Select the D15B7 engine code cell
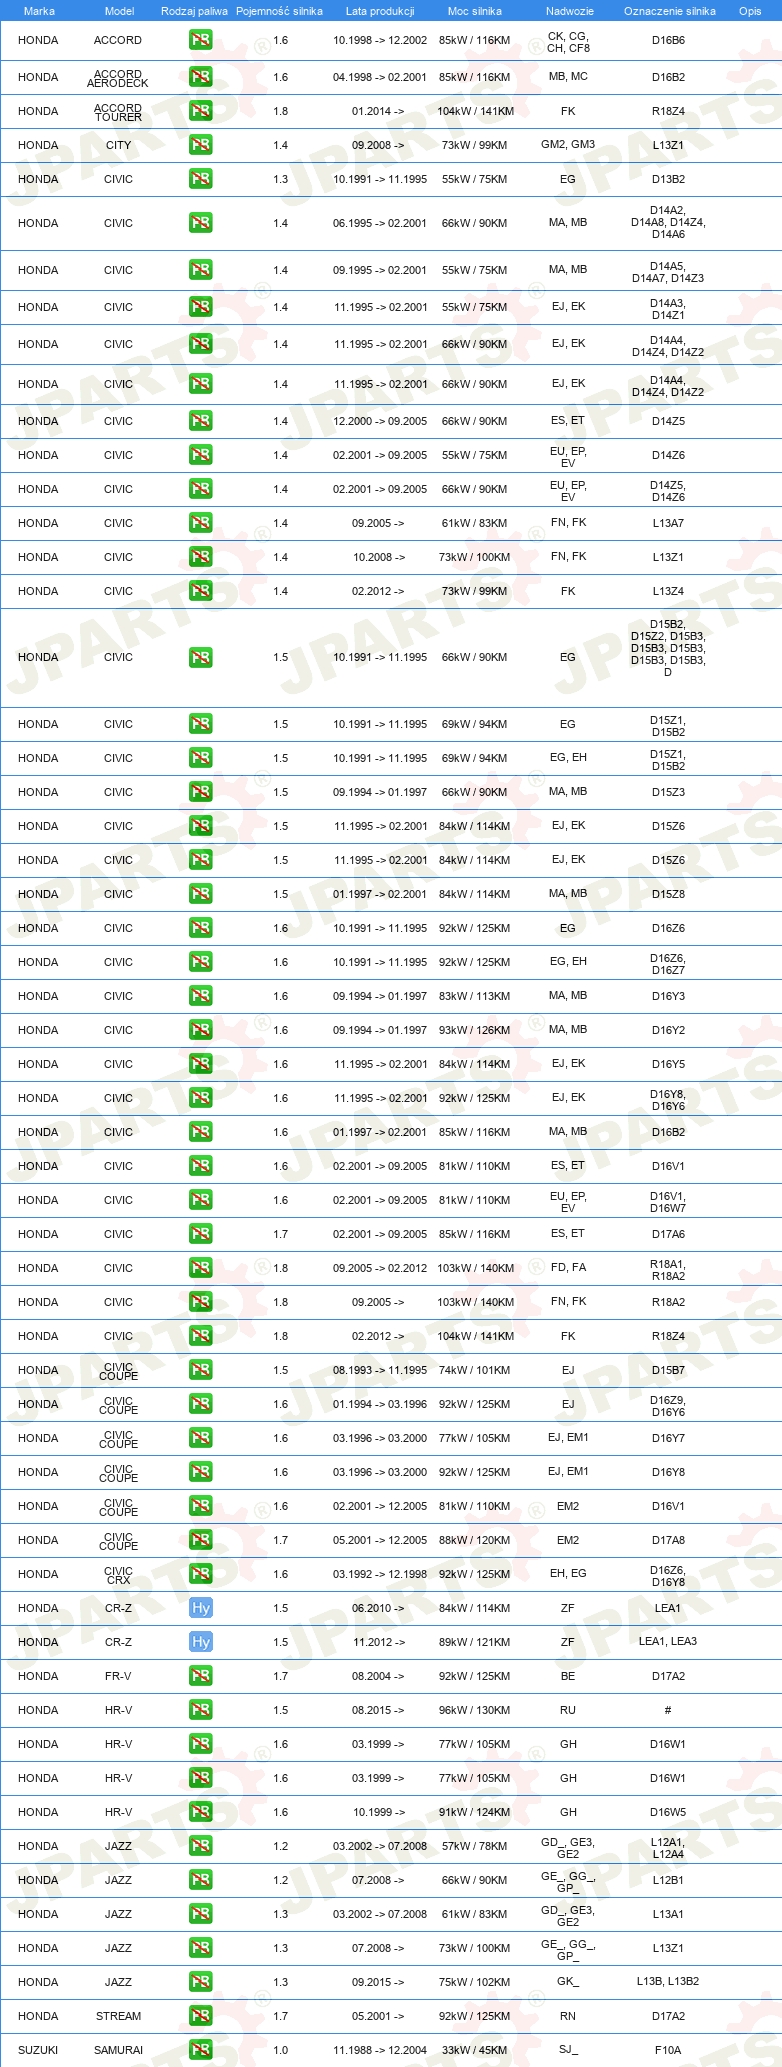The image size is (782, 2067). click(x=668, y=1370)
